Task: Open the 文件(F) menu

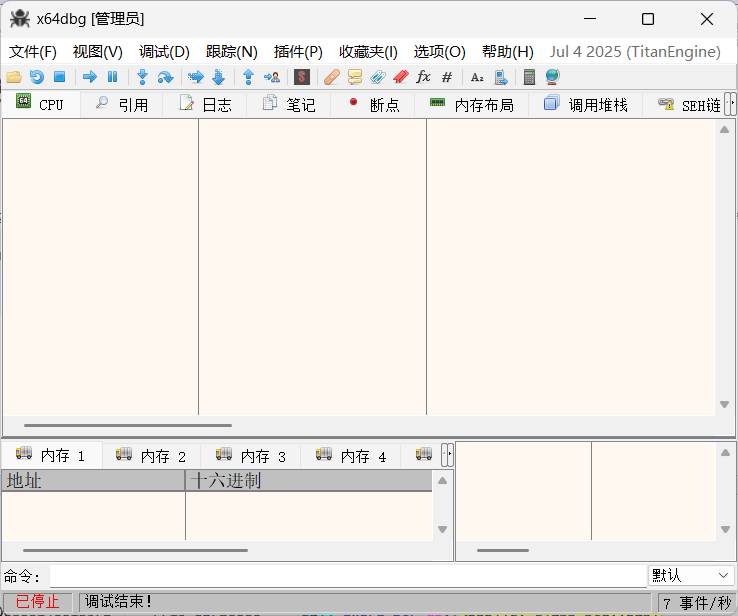Action: click(32, 52)
